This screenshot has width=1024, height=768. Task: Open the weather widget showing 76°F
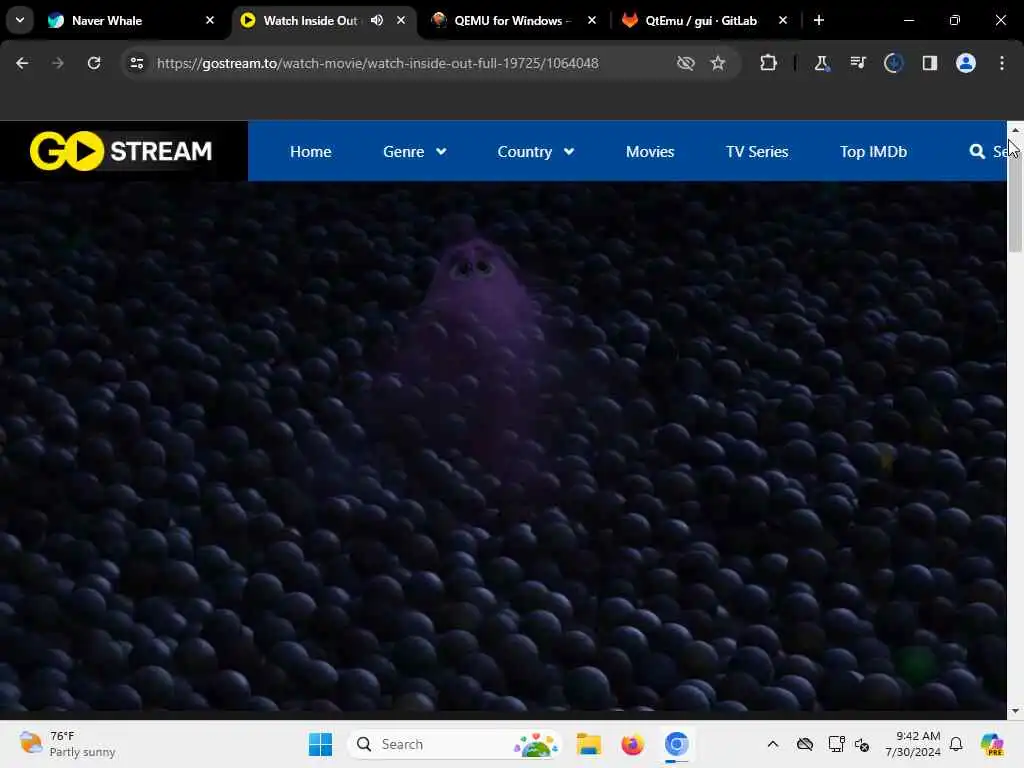click(67, 744)
